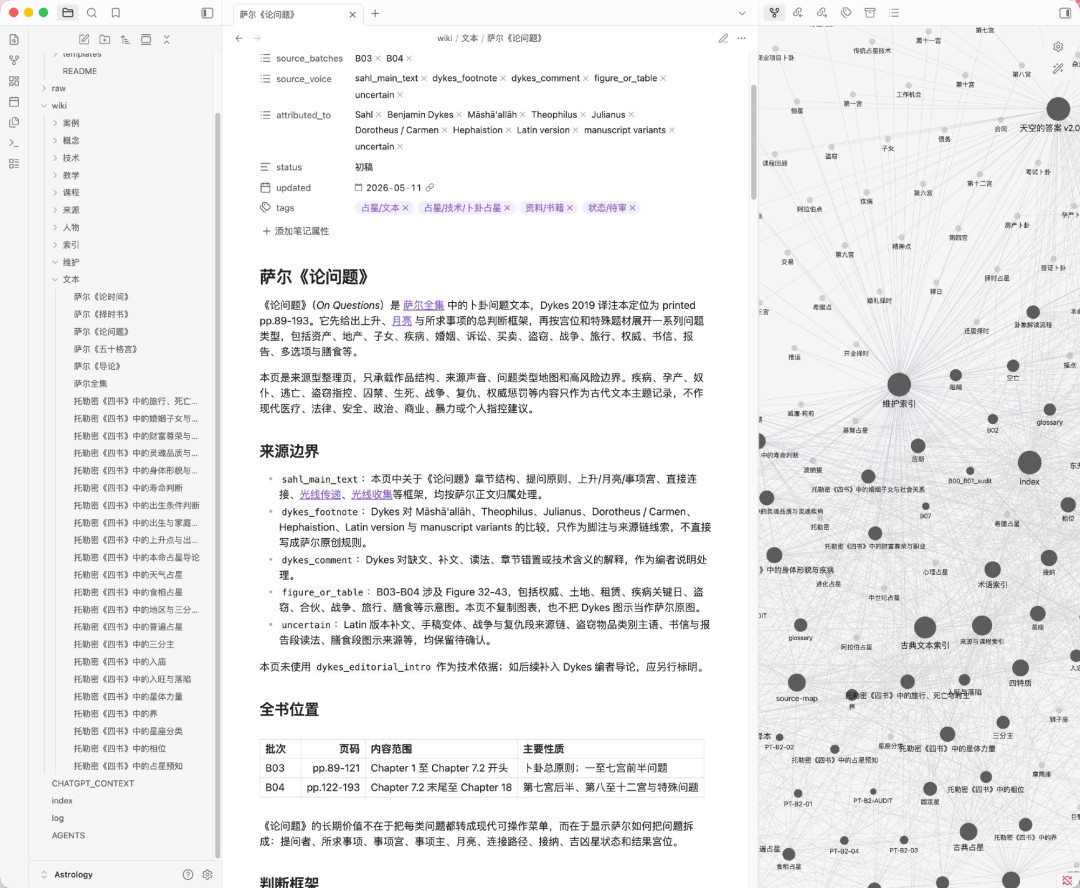This screenshot has width=1080, height=888.
Task: Navigate back with the left arrow
Action: click(239, 39)
